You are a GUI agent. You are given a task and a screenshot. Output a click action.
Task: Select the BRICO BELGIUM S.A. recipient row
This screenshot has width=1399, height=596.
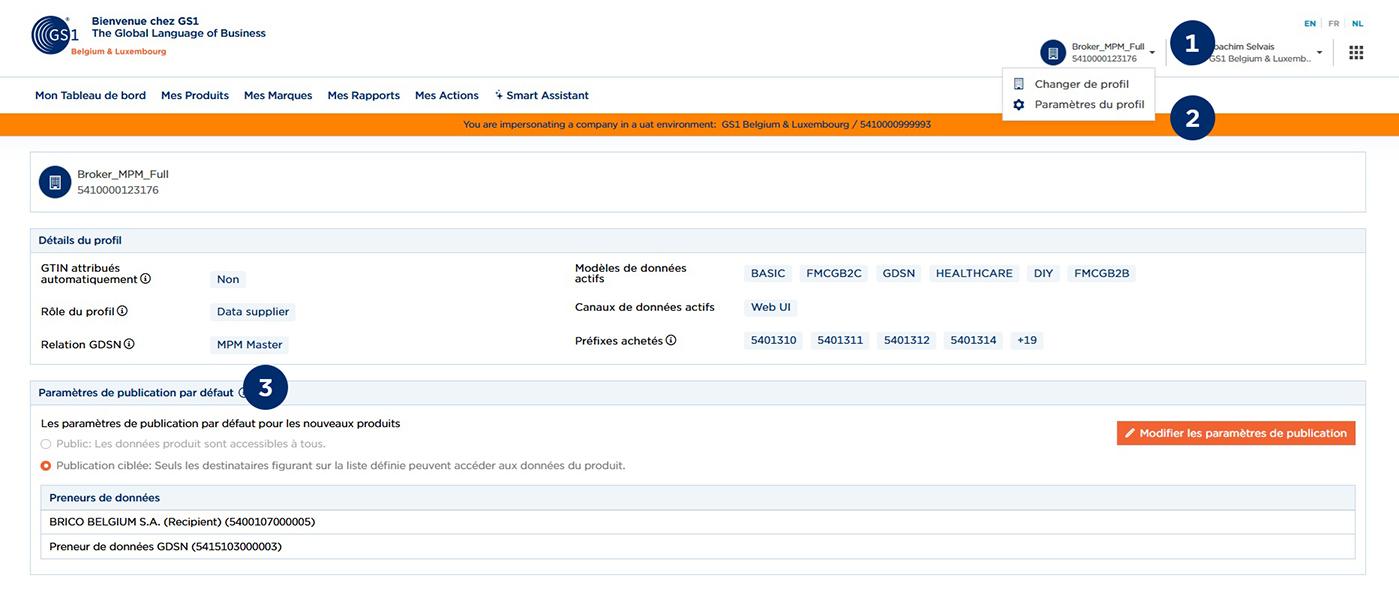click(698, 522)
